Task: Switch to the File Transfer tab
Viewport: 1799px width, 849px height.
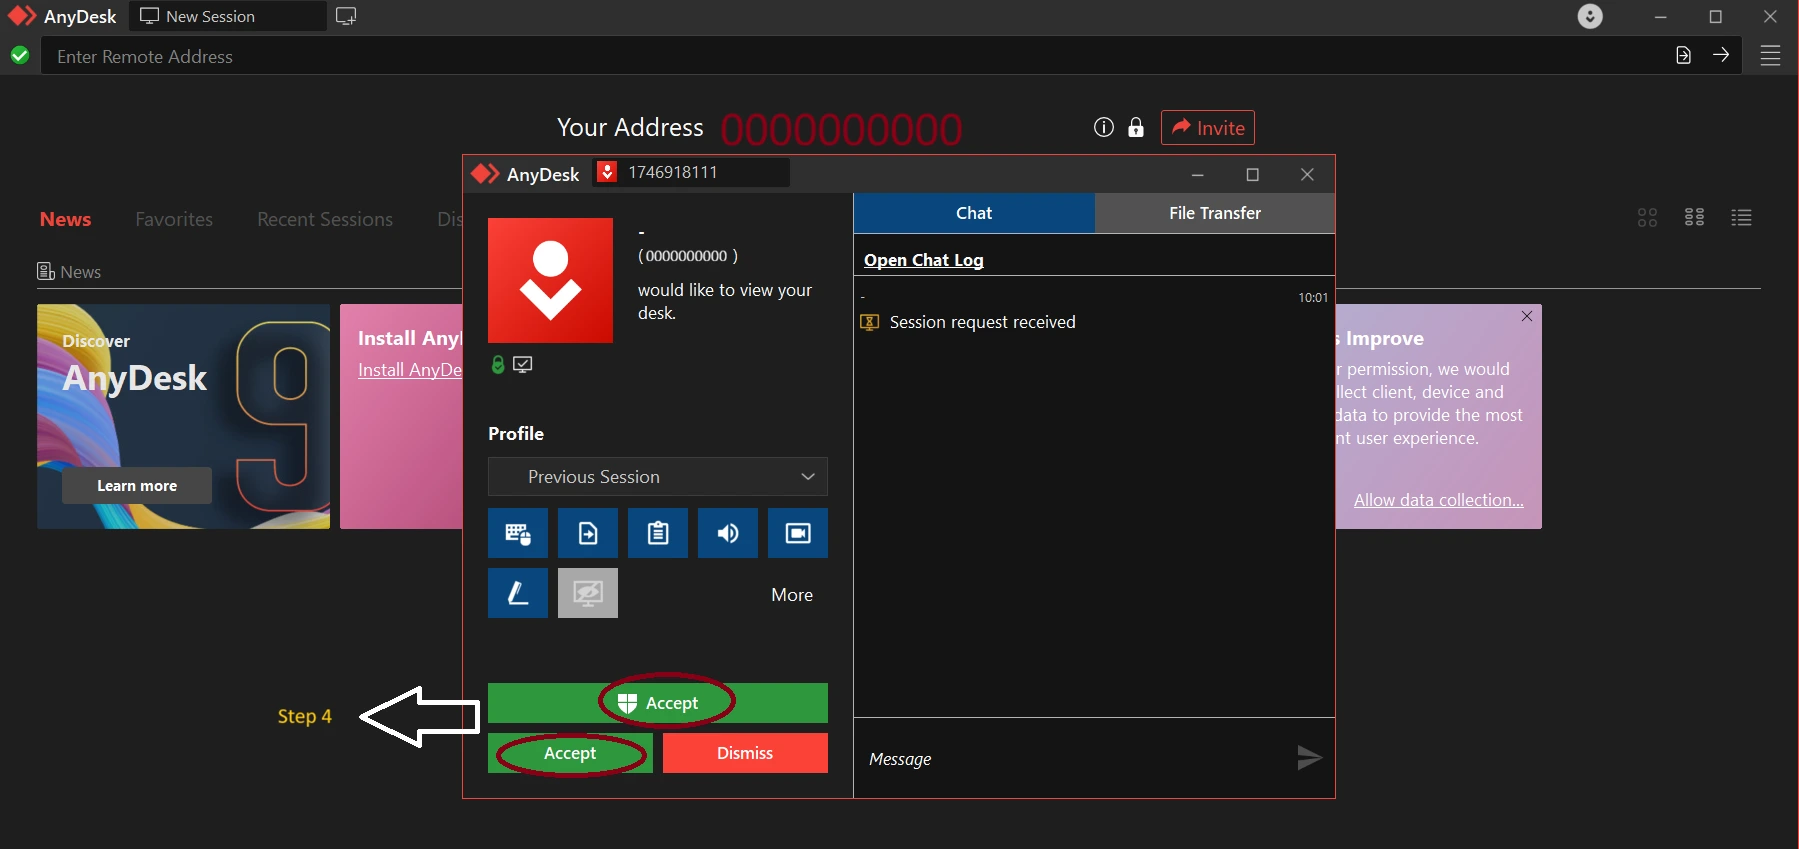Action: pyautogui.click(x=1214, y=213)
